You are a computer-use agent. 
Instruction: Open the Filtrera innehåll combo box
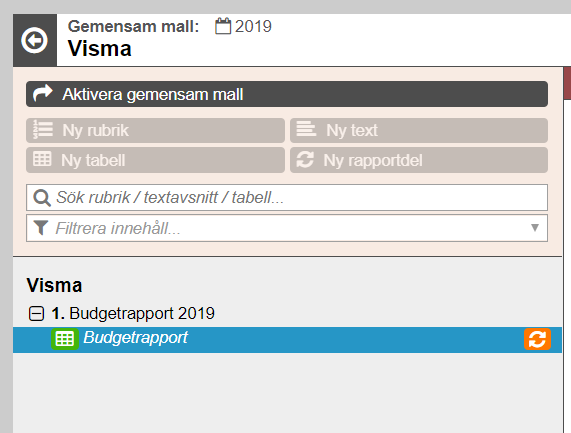pyautogui.click(x=287, y=228)
